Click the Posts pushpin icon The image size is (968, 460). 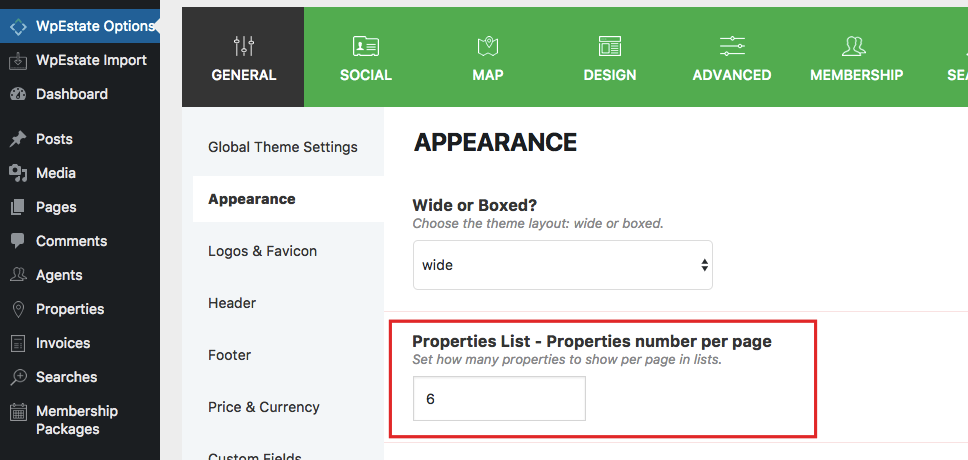pyautogui.click(x=19, y=140)
